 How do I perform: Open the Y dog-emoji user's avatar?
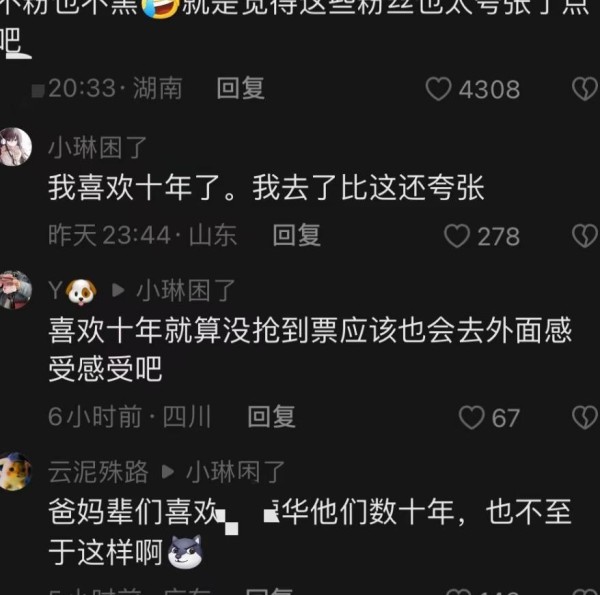tap(15, 290)
